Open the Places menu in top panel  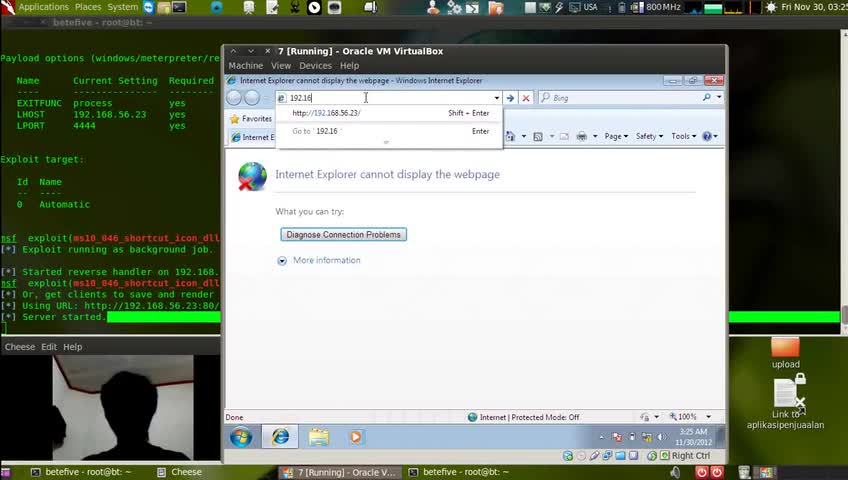point(88,7)
